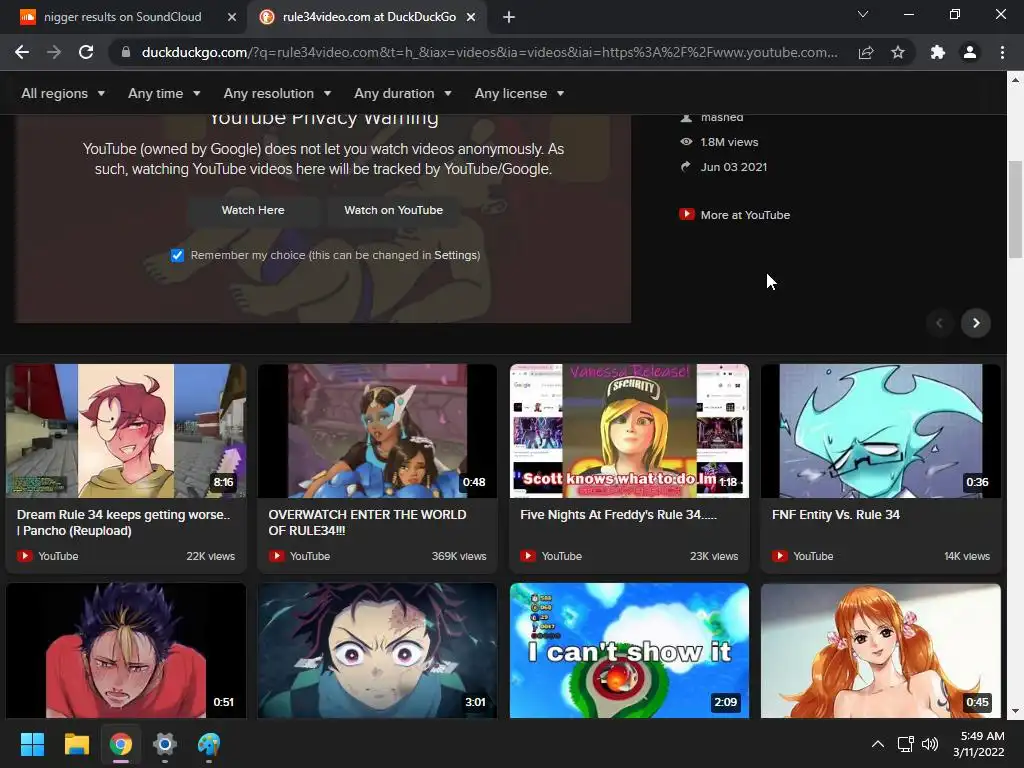
Task: Expand the Any time filter
Action: pos(164,93)
